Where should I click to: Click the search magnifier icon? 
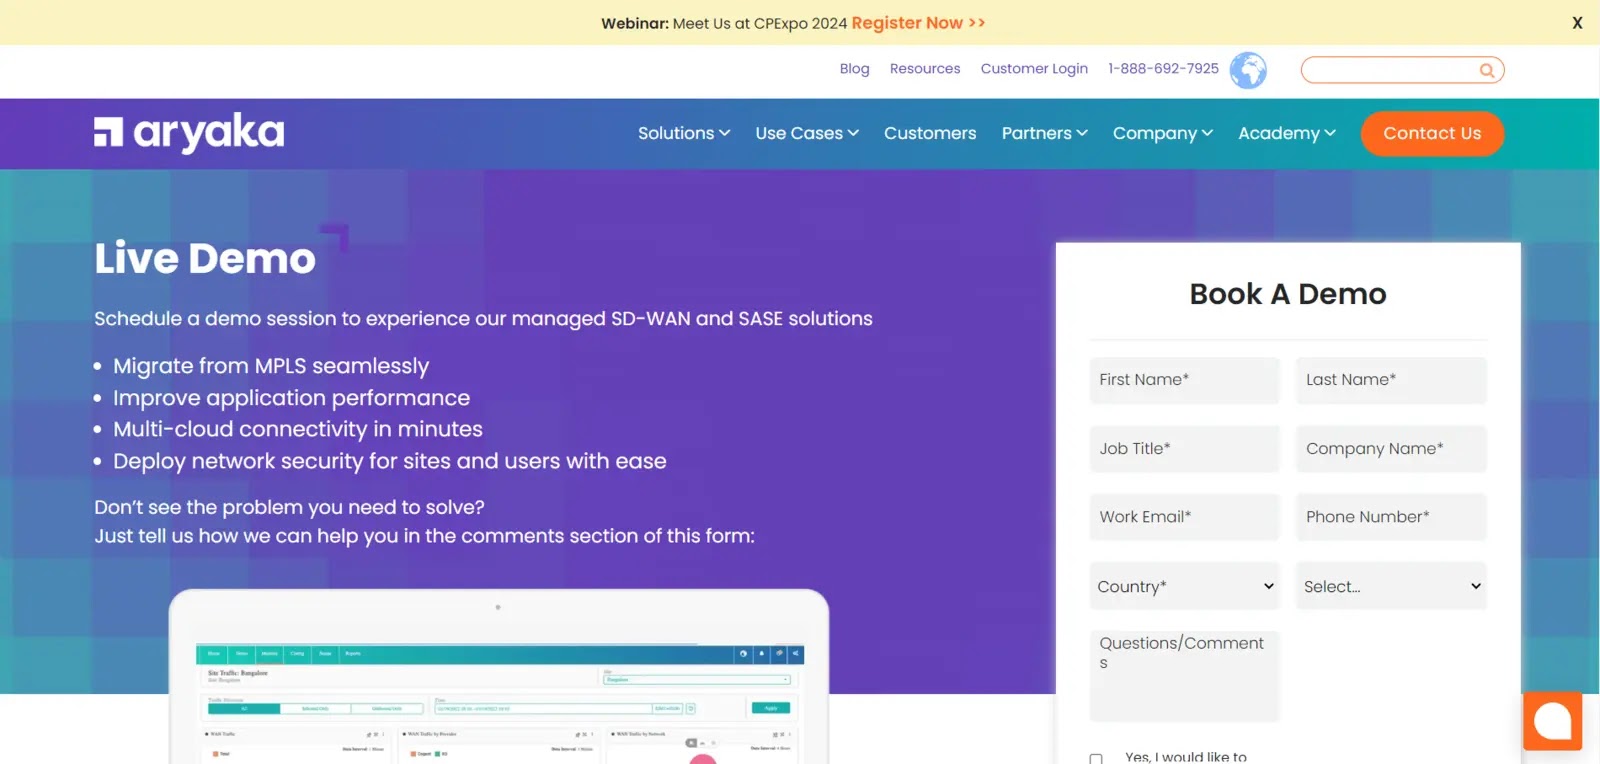point(1487,70)
